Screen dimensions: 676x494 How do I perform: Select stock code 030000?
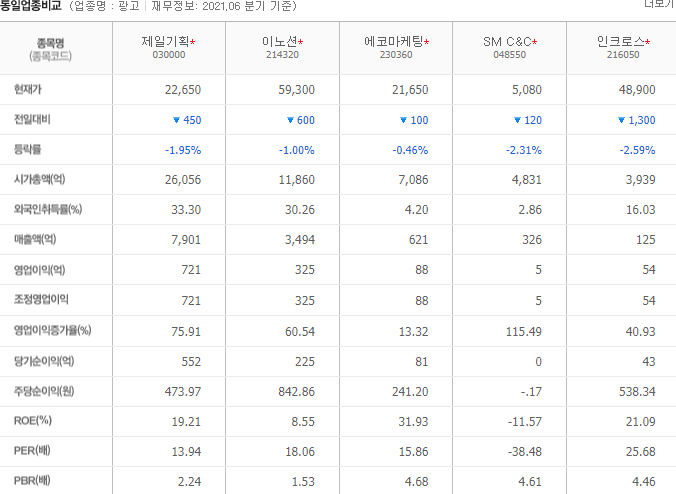[169, 55]
